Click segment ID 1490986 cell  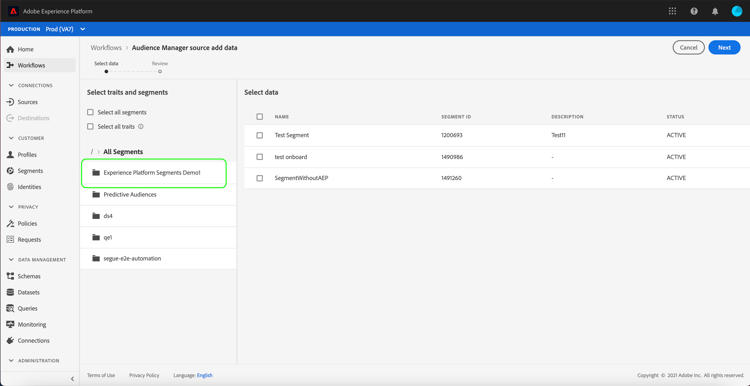click(452, 157)
